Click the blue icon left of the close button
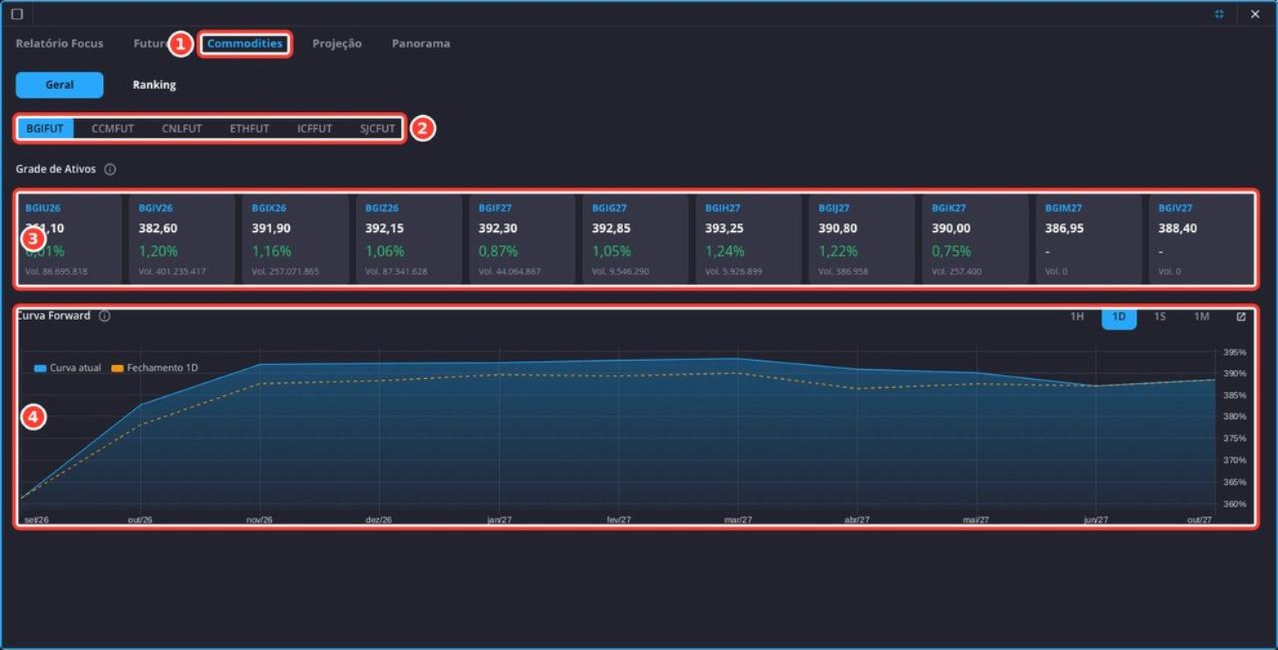1278x650 pixels. click(1219, 14)
